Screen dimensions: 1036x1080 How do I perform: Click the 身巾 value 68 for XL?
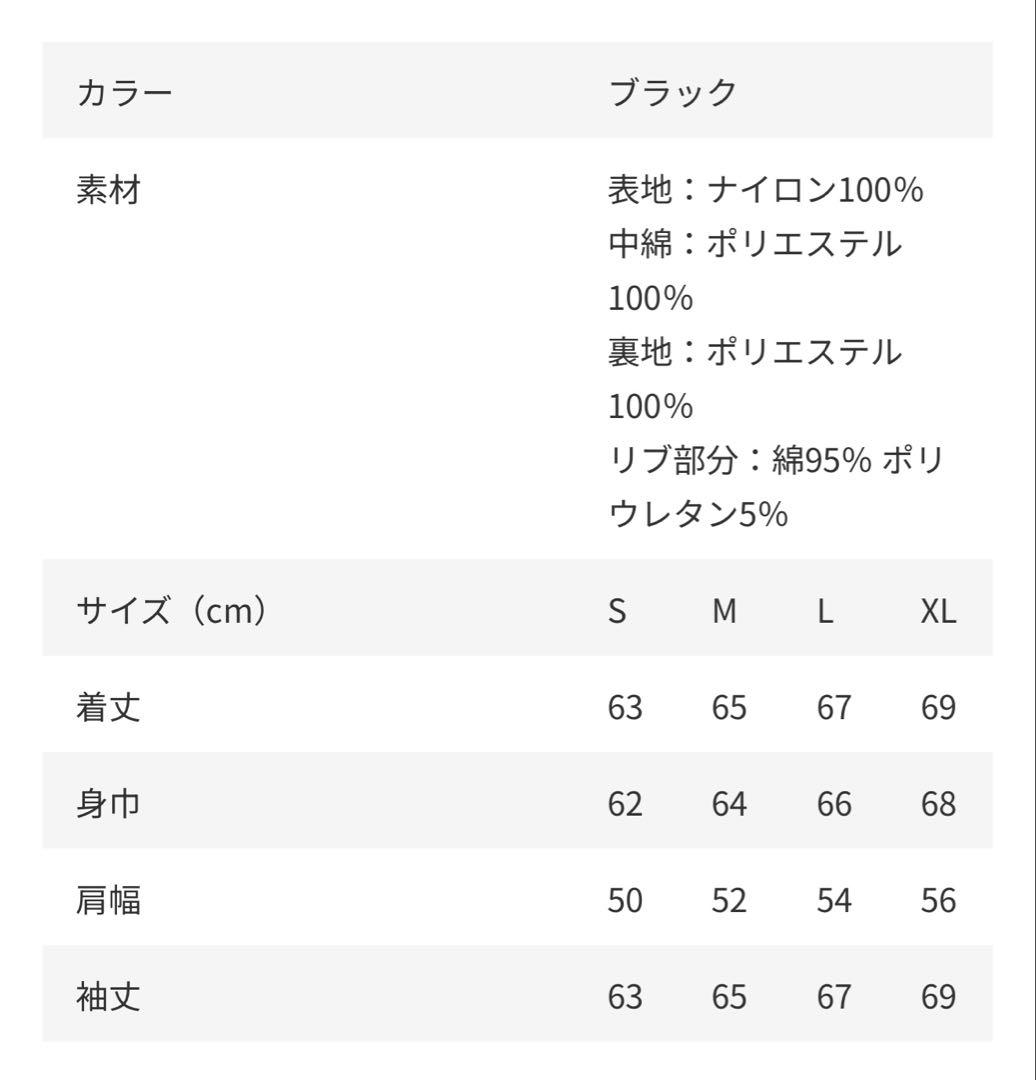pyautogui.click(x=939, y=804)
